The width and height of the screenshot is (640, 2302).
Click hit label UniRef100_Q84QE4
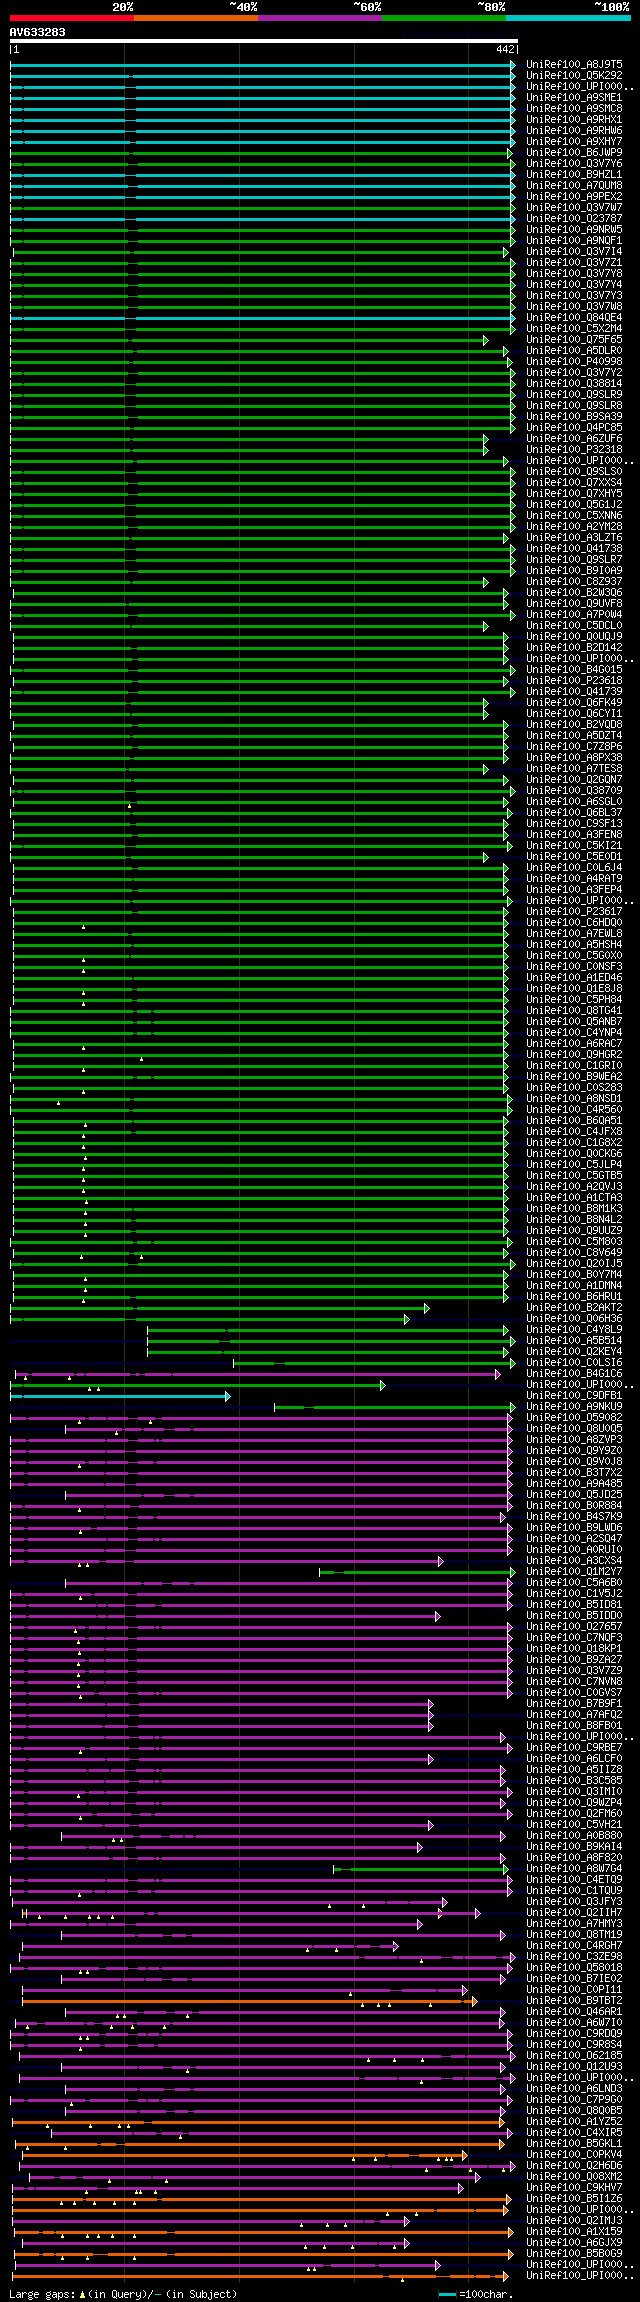pos(574,317)
